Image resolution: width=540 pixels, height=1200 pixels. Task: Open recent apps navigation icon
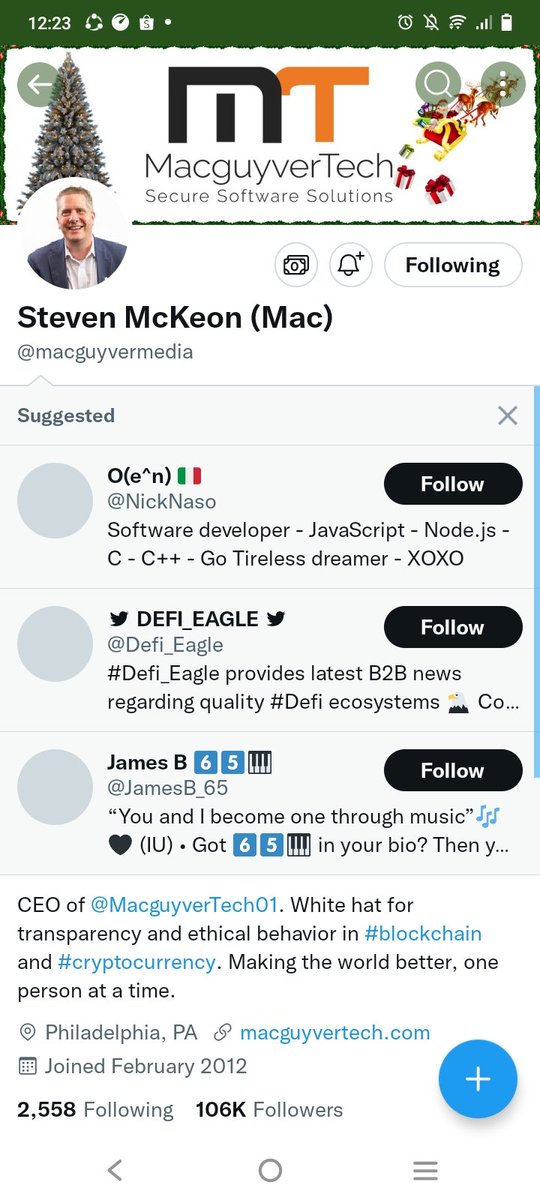click(x=425, y=1170)
